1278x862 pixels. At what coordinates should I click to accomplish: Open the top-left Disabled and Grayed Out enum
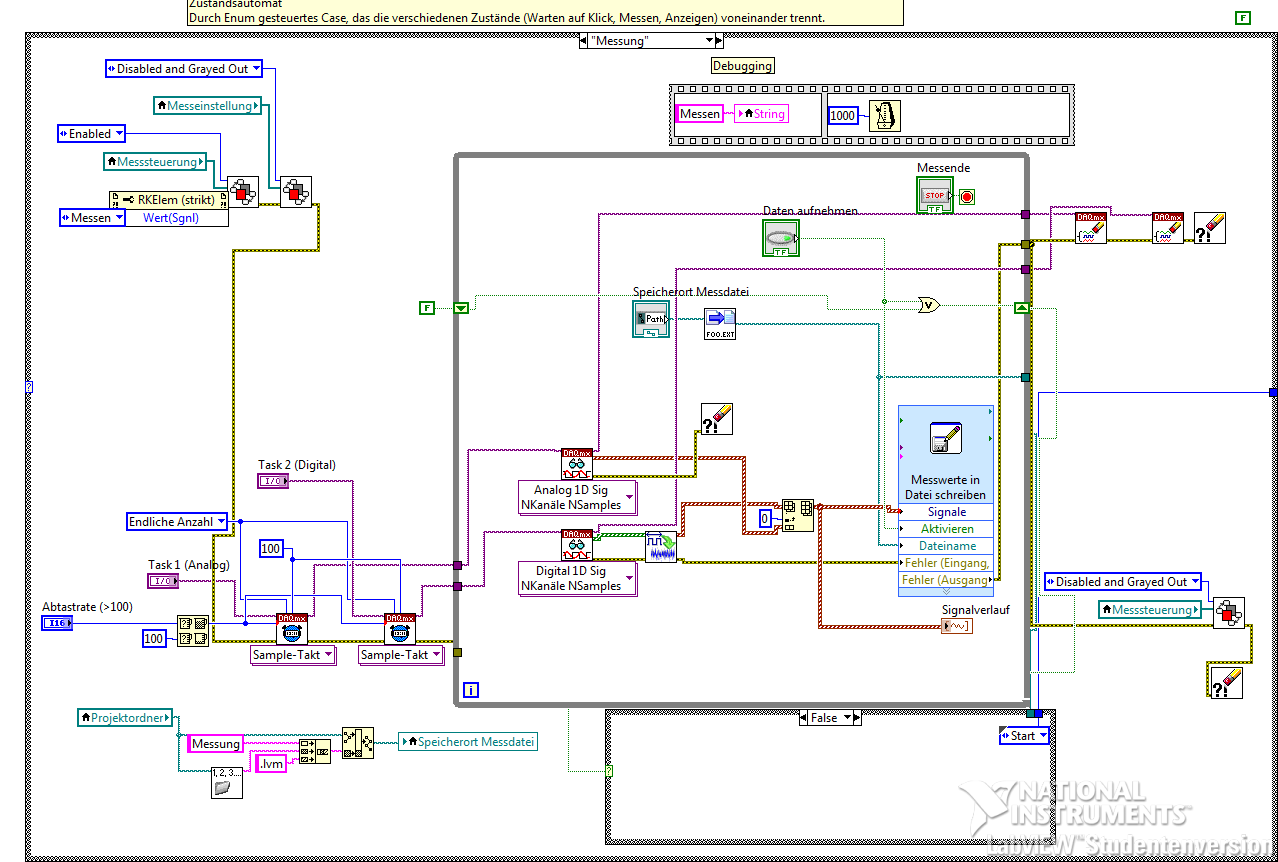(x=184, y=69)
